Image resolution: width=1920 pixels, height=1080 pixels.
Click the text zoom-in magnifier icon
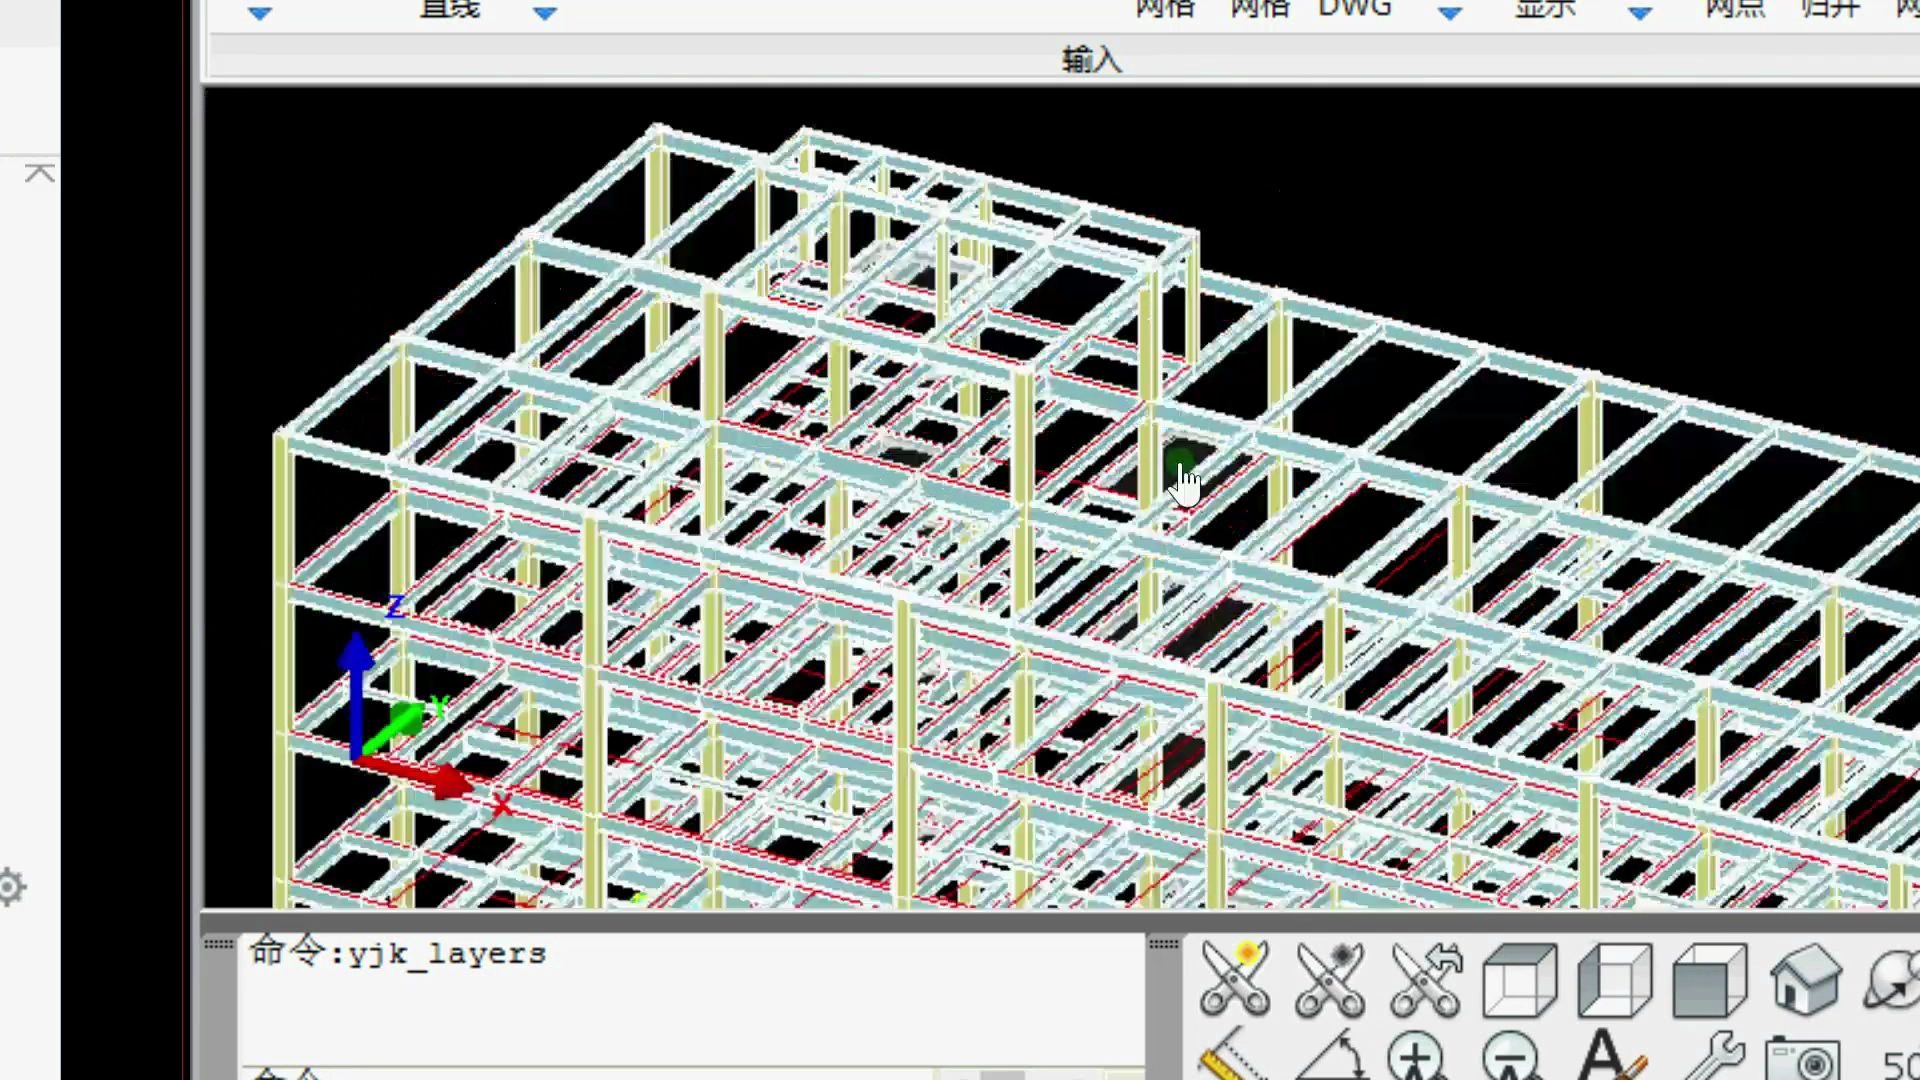1416,1058
